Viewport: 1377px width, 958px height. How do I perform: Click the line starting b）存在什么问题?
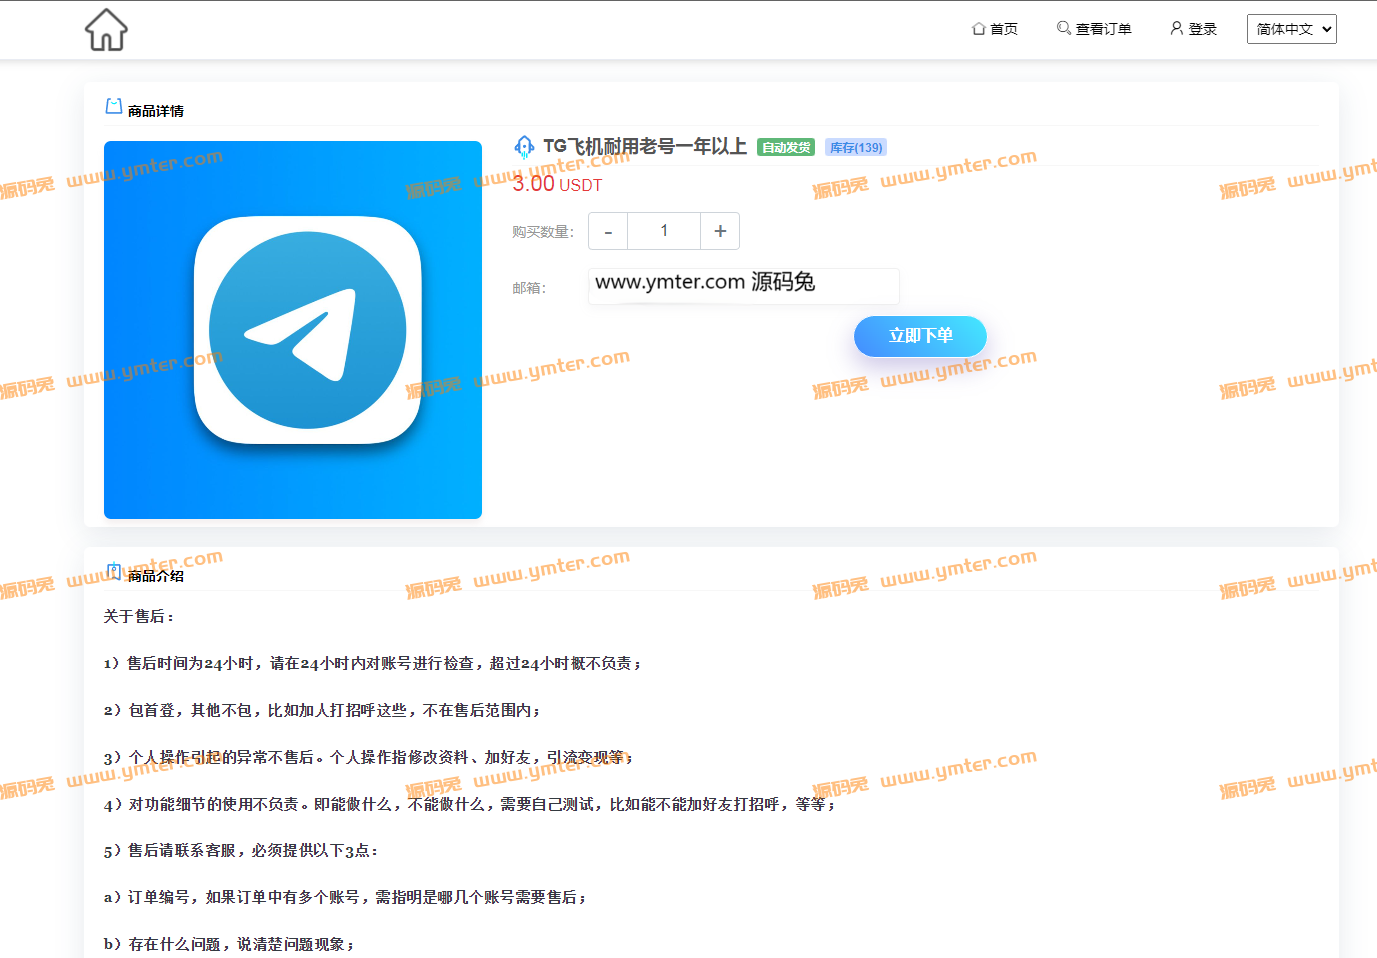pos(229,945)
